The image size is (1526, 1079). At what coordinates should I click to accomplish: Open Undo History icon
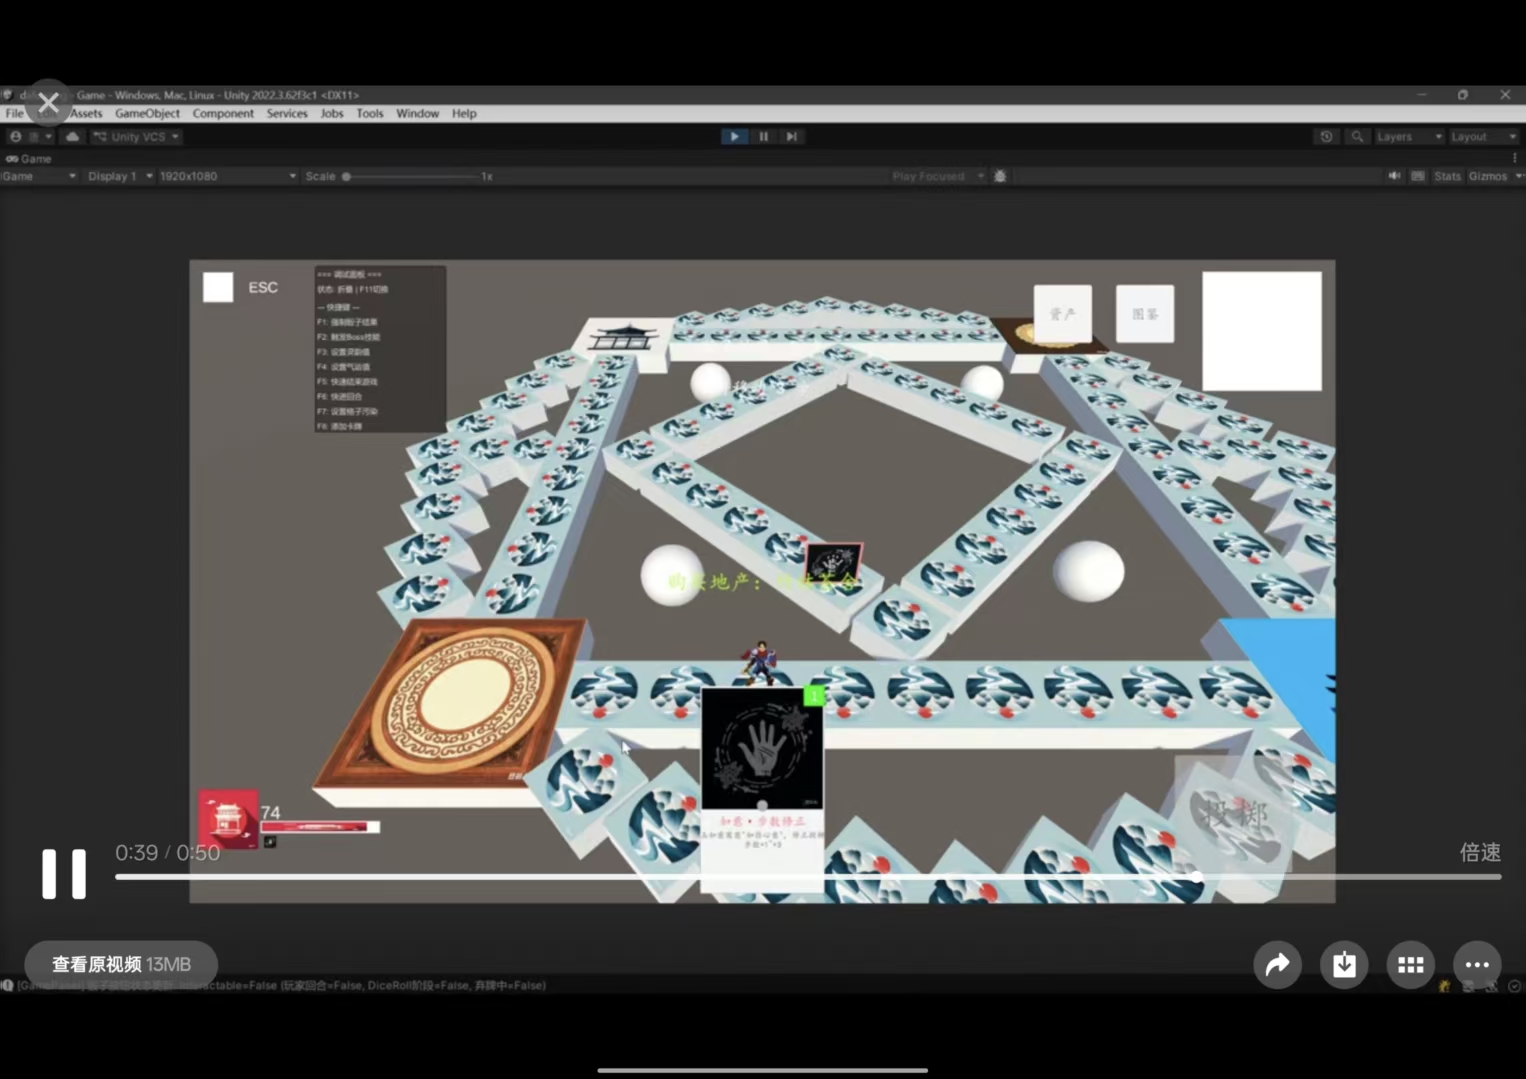point(1326,137)
